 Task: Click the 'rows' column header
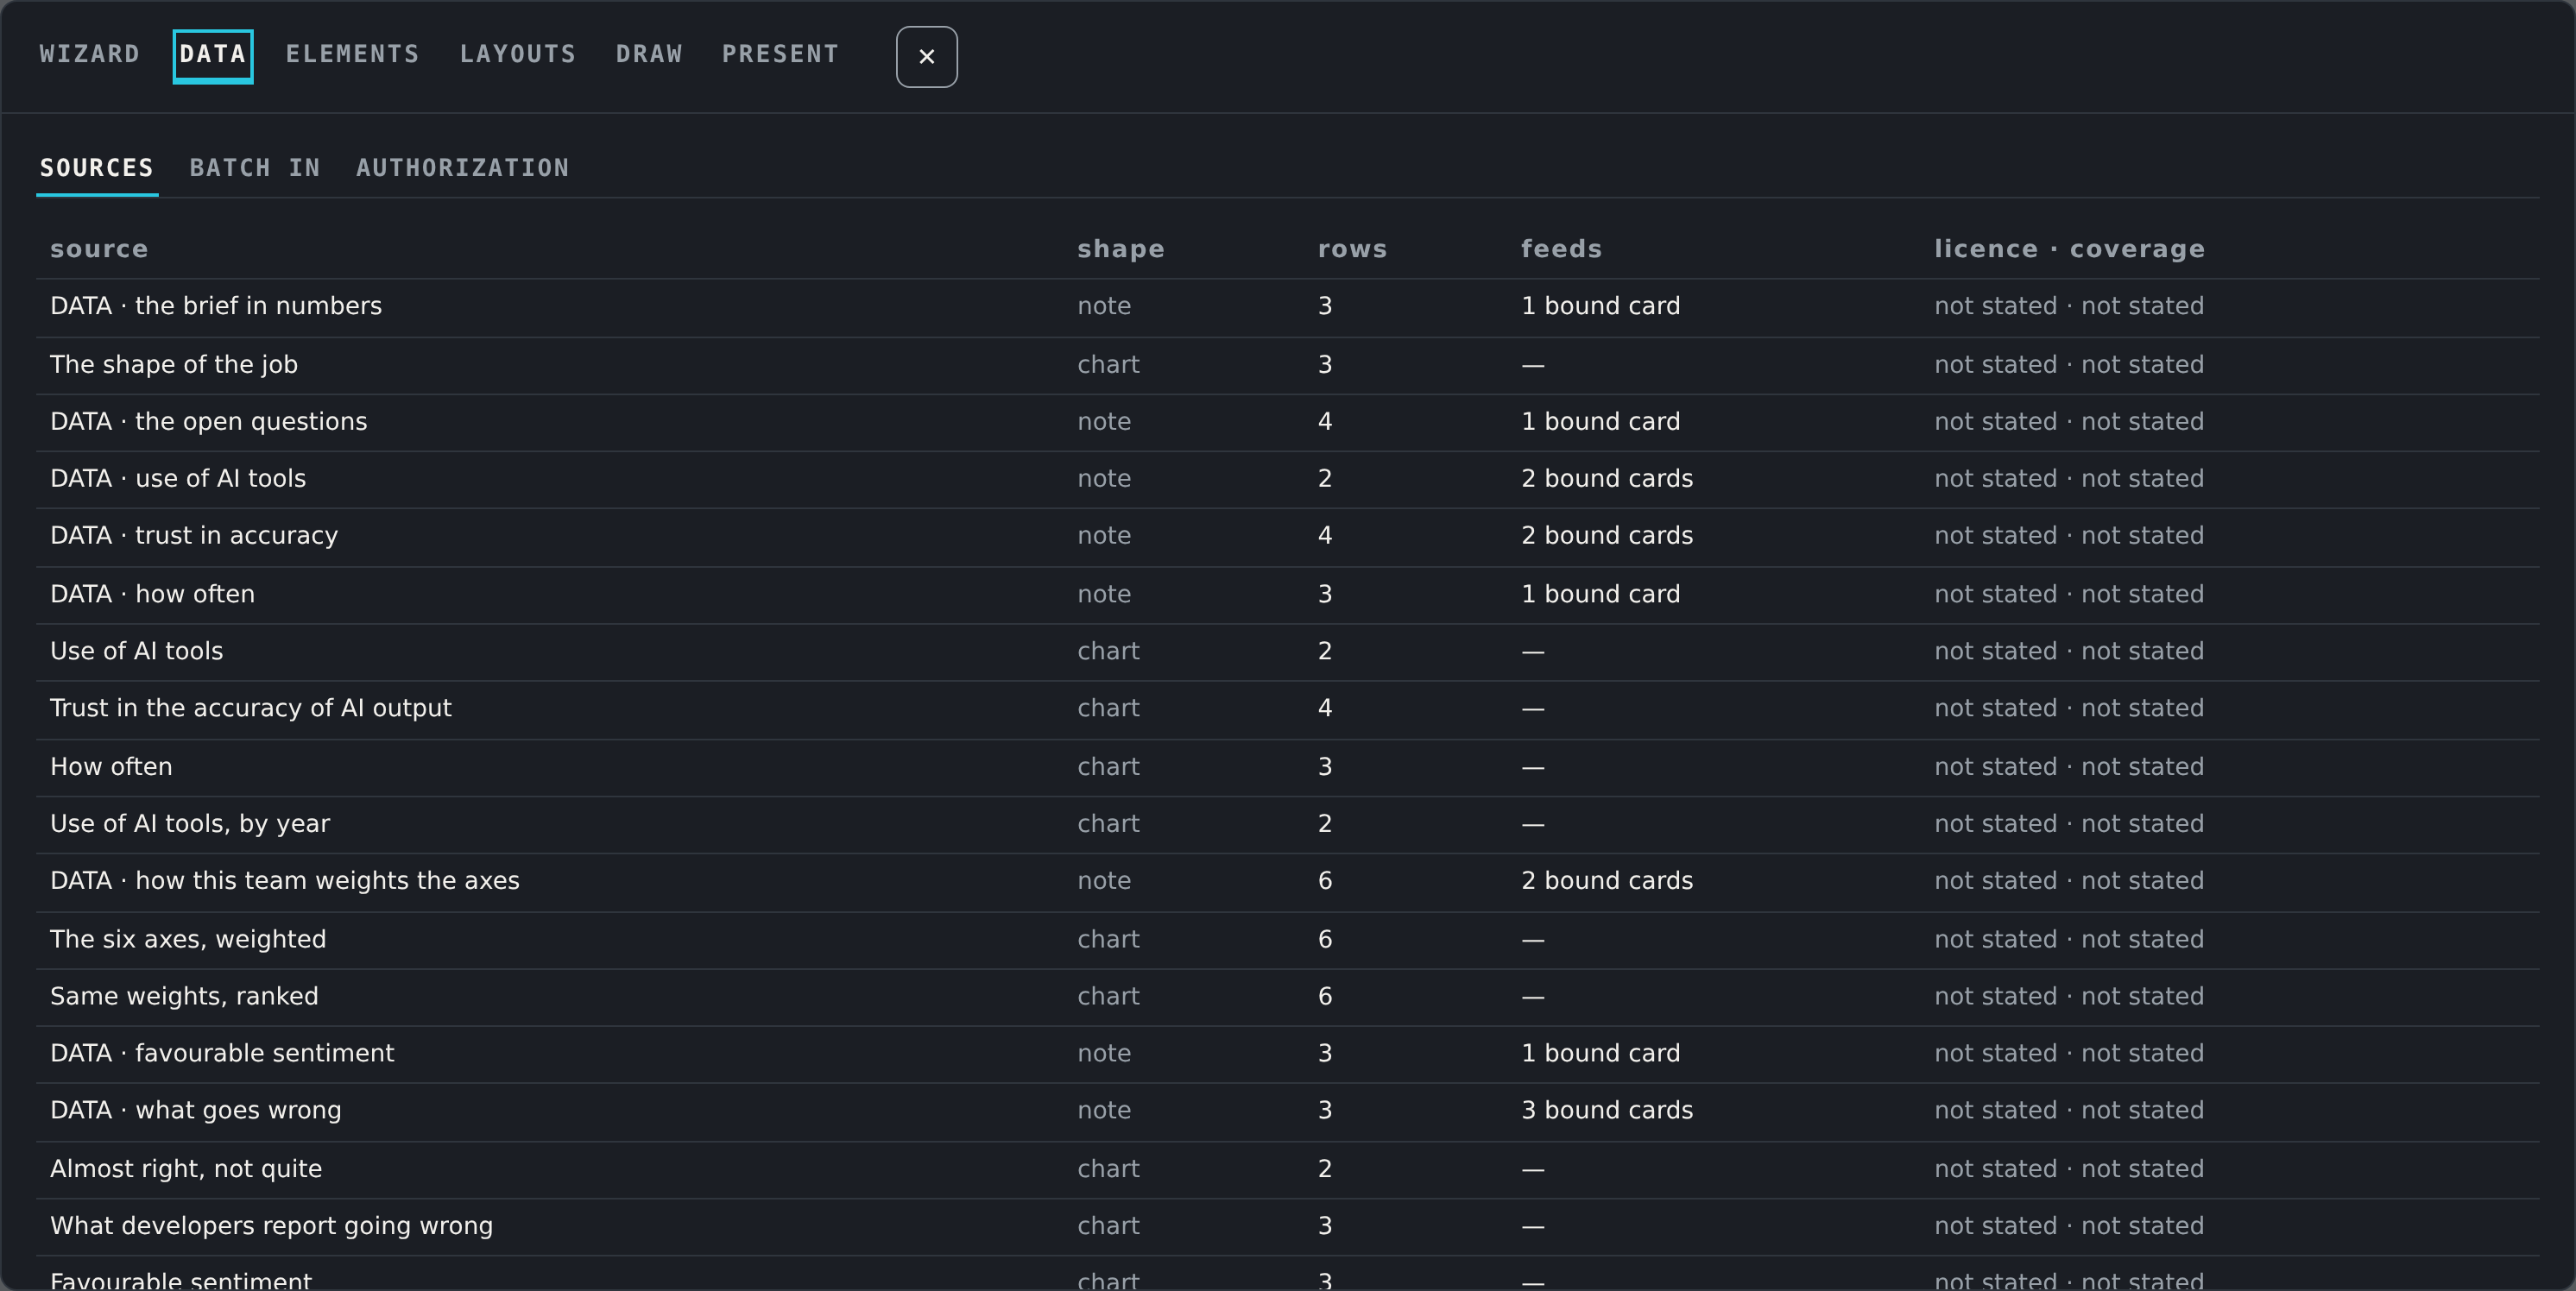[x=1352, y=249]
